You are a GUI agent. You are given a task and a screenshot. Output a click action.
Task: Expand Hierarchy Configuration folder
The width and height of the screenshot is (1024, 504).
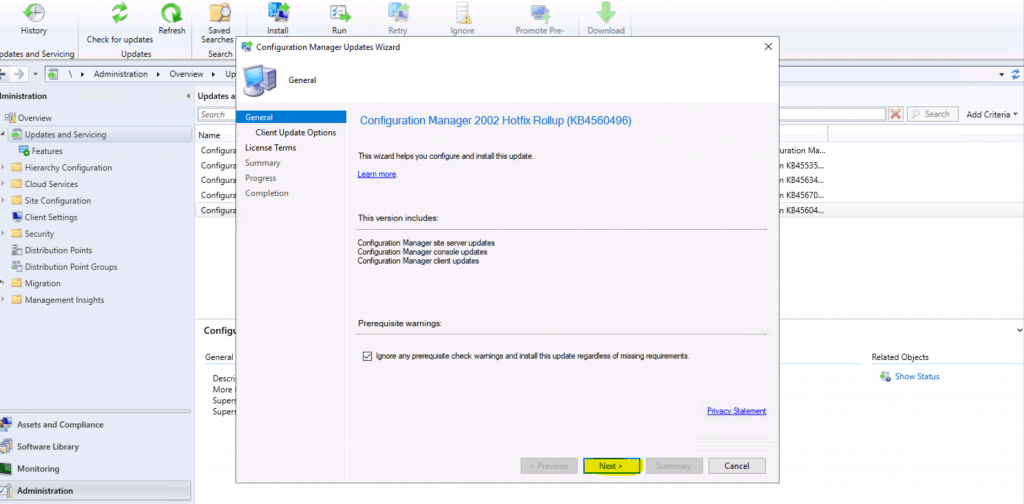point(3,168)
